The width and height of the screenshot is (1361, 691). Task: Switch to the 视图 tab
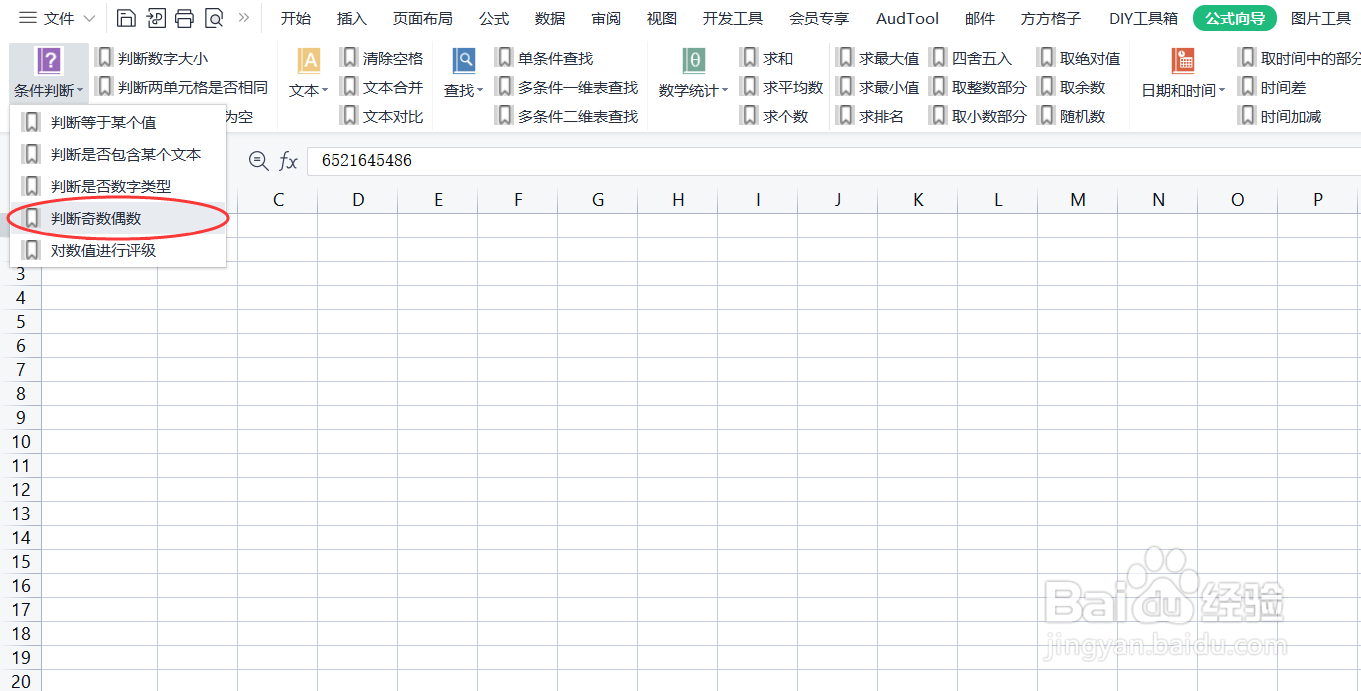point(661,18)
